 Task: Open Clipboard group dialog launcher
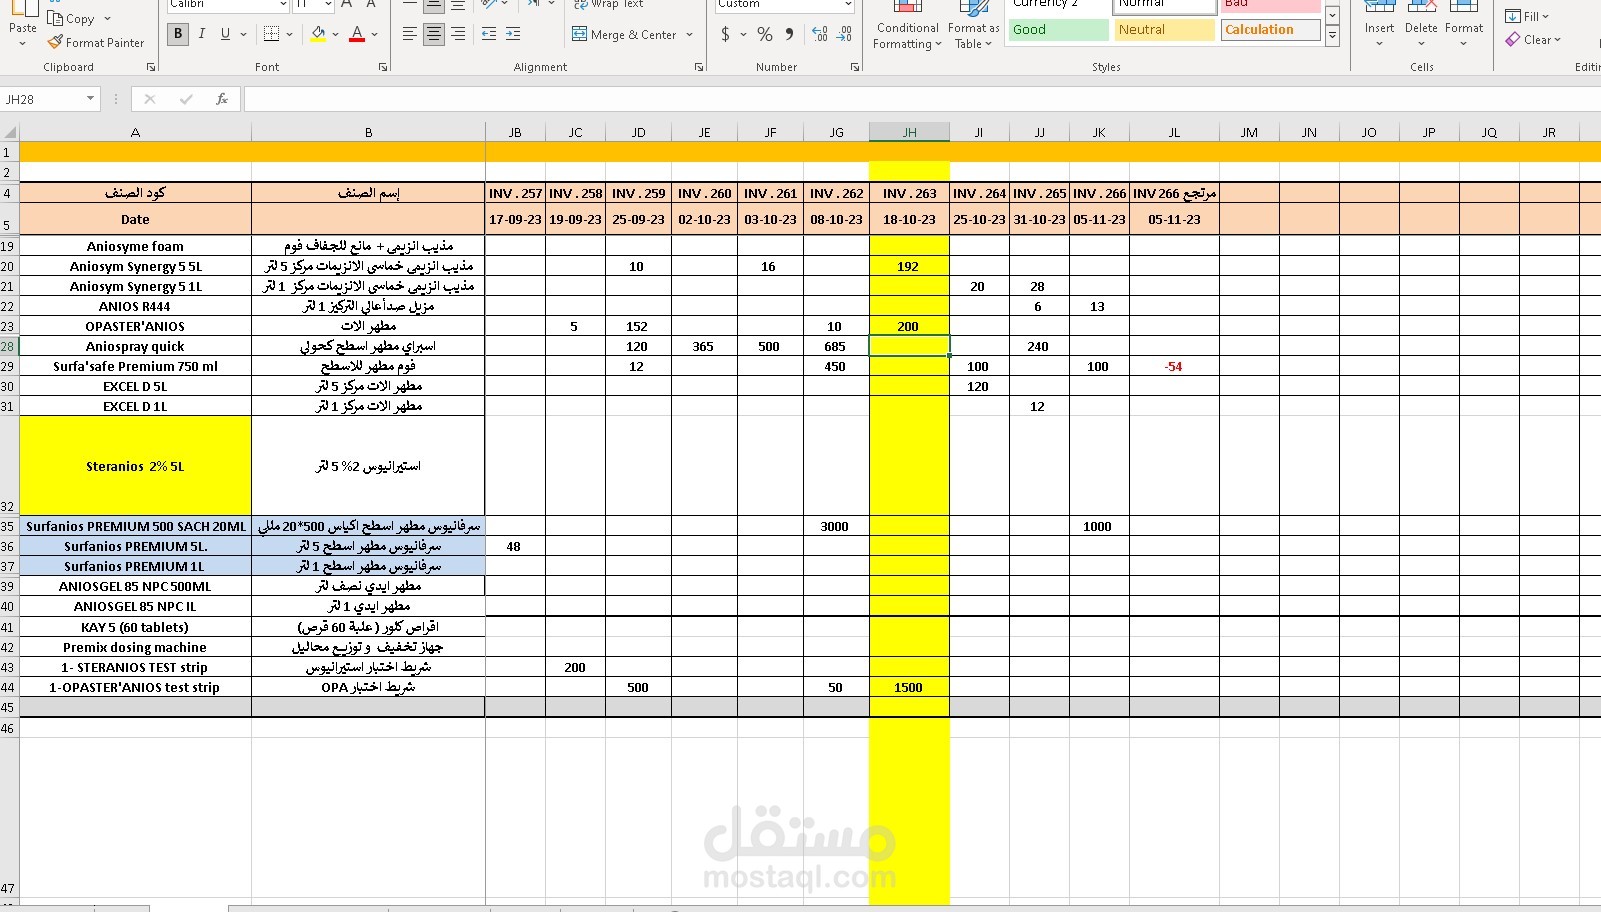(151, 67)
